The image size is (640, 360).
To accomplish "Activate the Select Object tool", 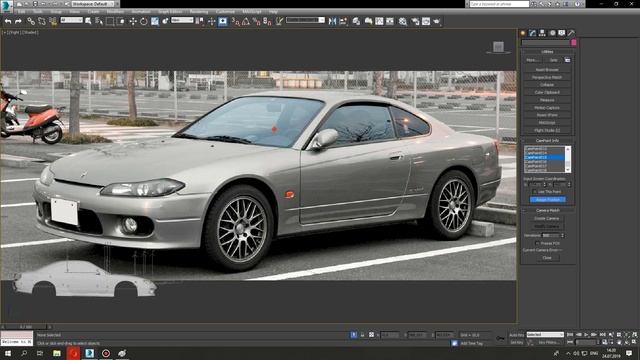I will [x=88, y=21].
